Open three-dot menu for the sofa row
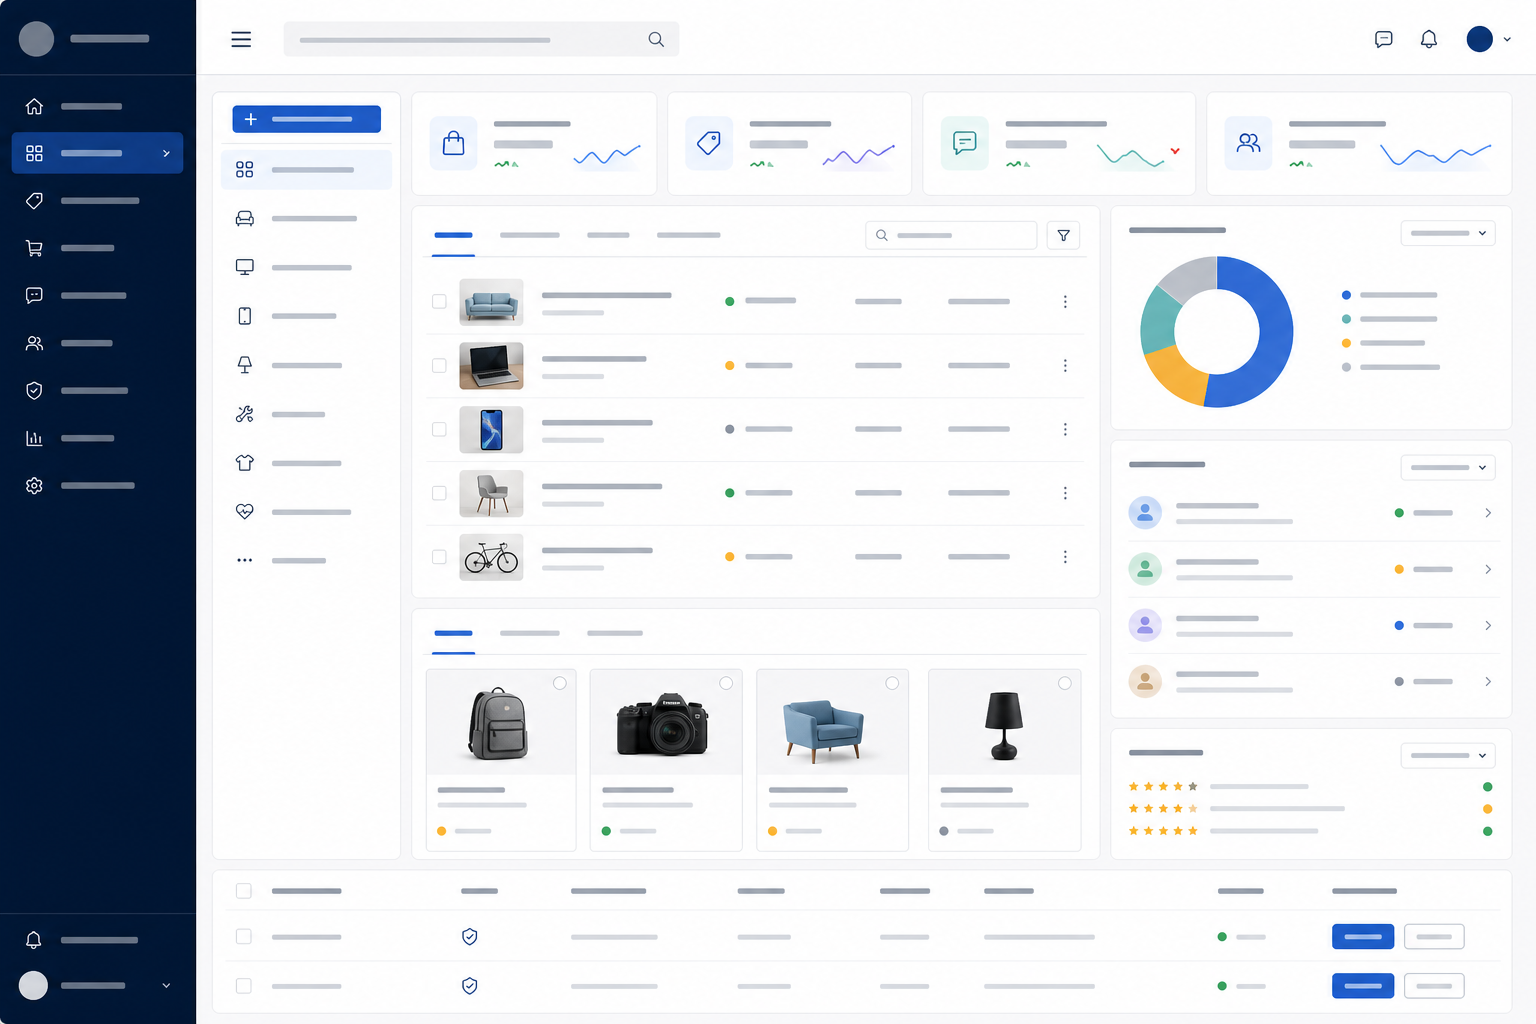 (1065, 301)
